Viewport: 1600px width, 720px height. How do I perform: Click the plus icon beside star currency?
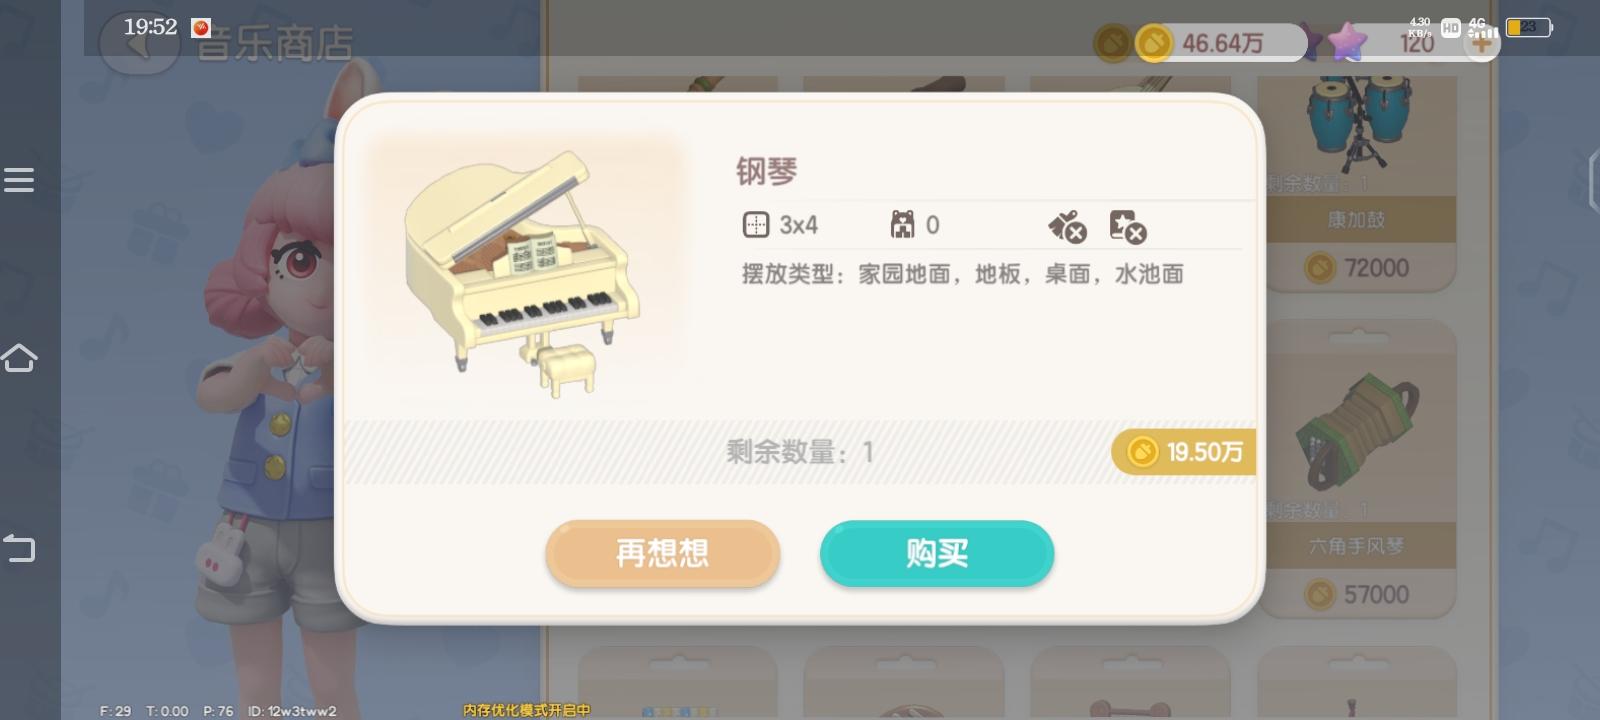click(x=1481, y=43)
